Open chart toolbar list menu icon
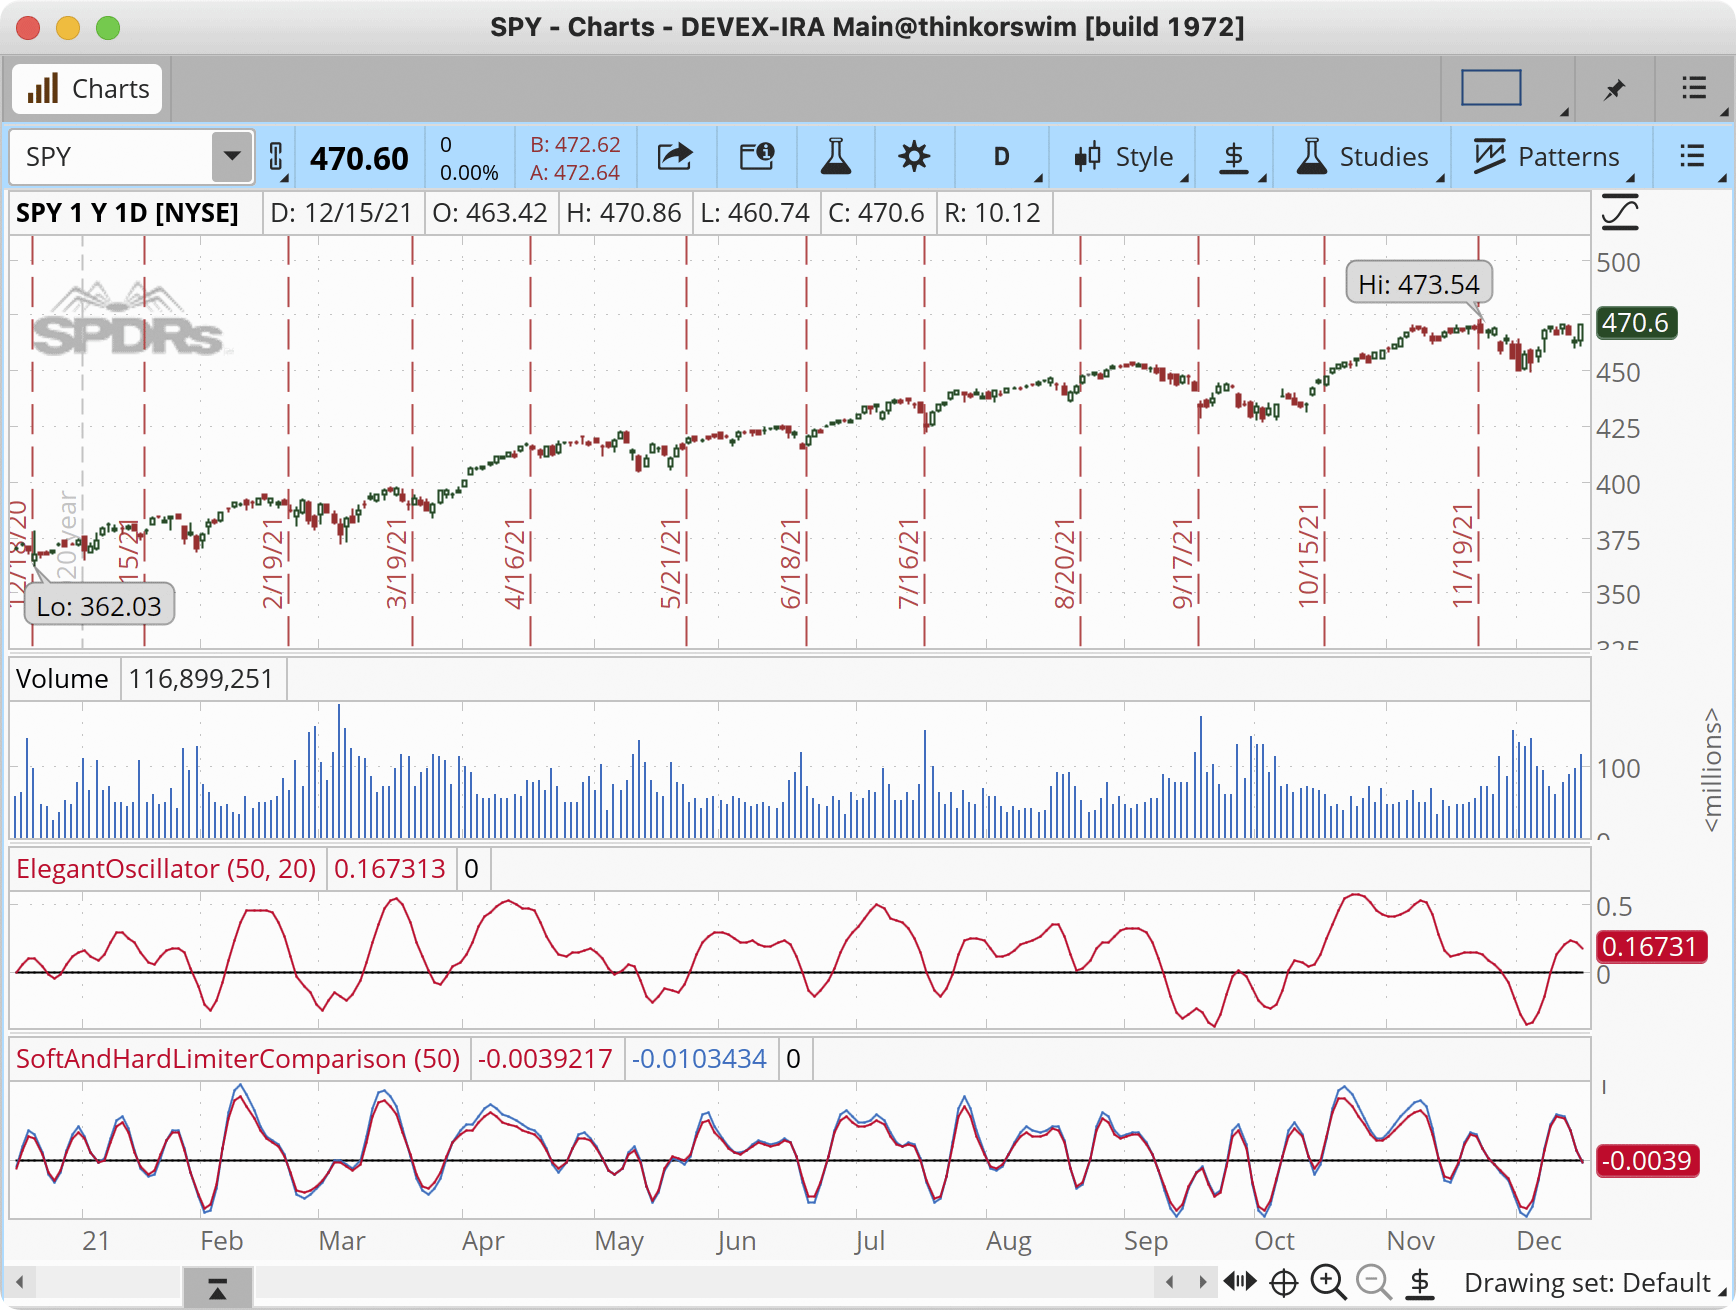Image resolution: width=1736 pixels, height=1310 pixels. click(x=1692, y=156)
